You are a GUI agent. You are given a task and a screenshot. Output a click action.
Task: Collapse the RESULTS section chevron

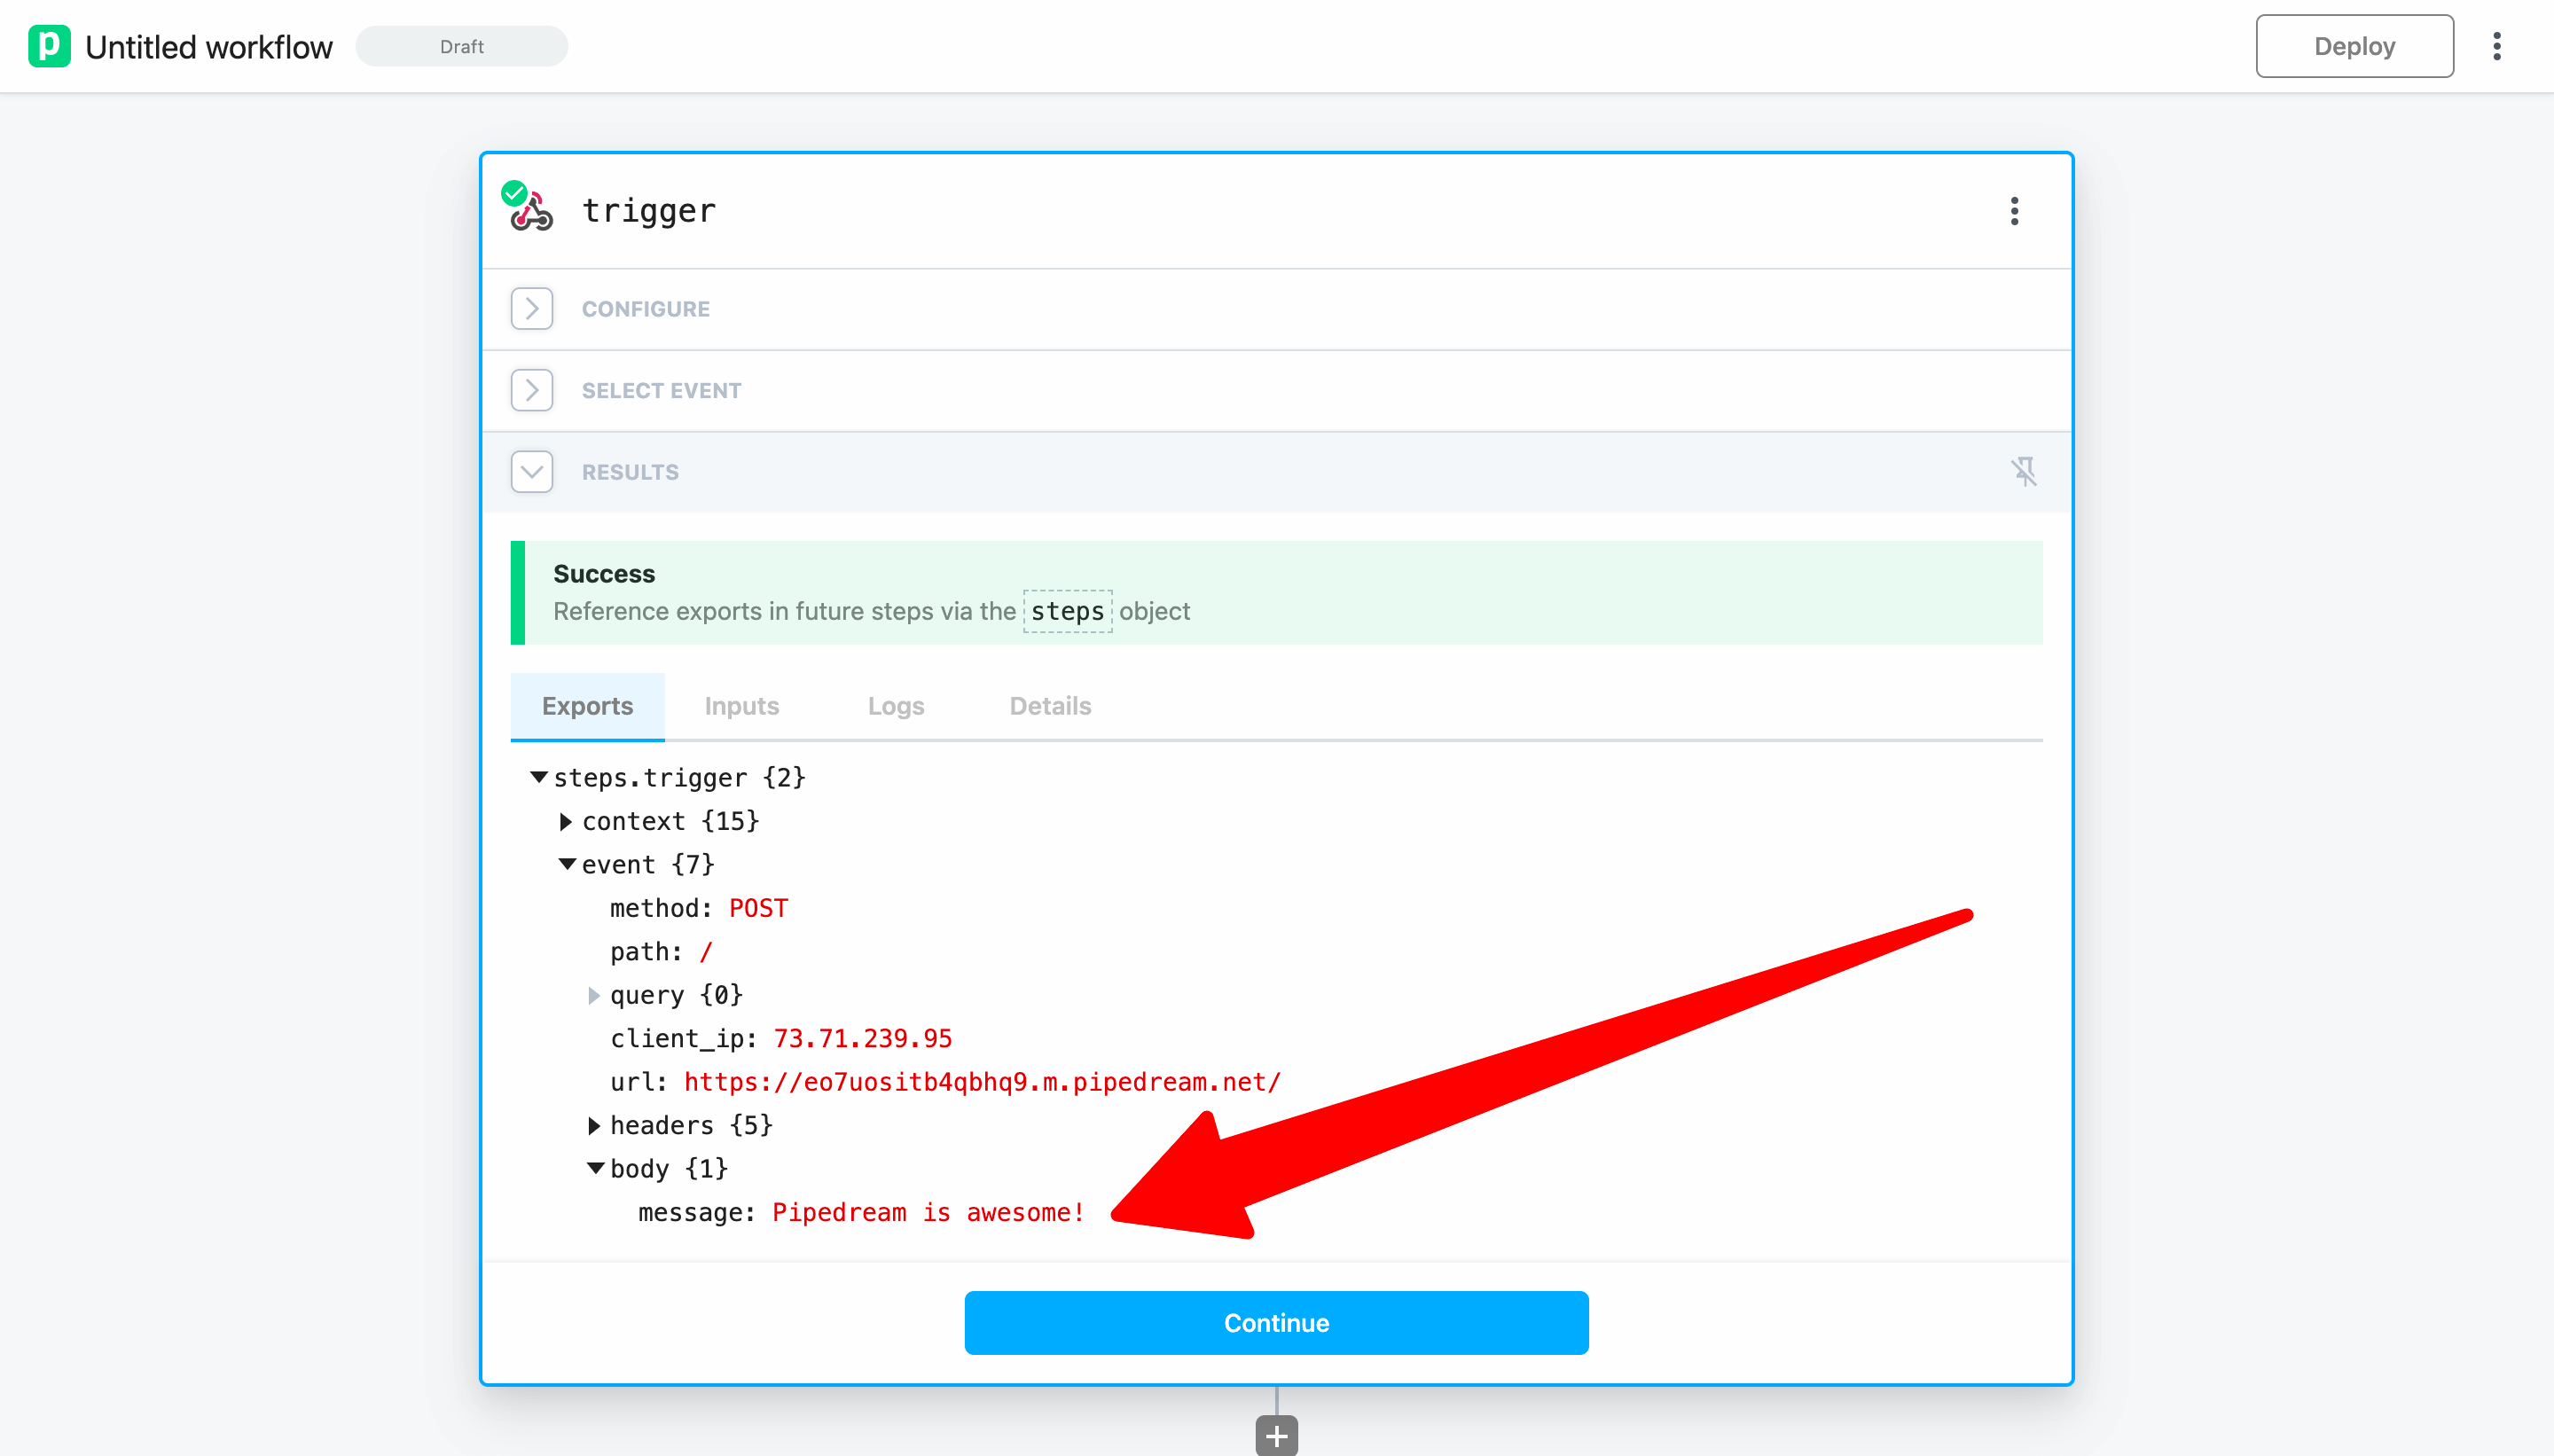coord(531,472)
